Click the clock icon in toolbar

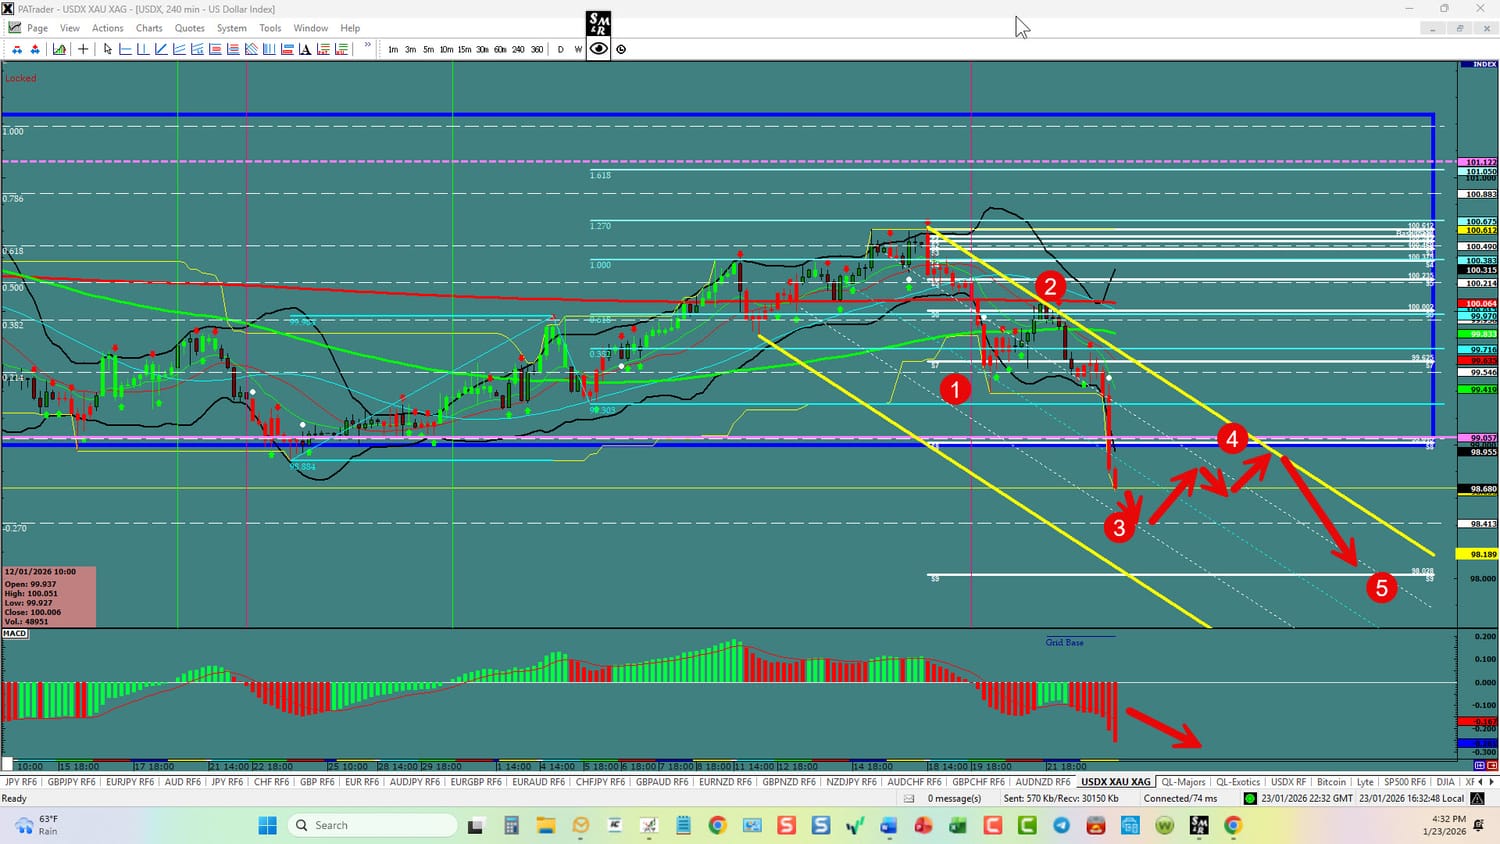(621, 49)
